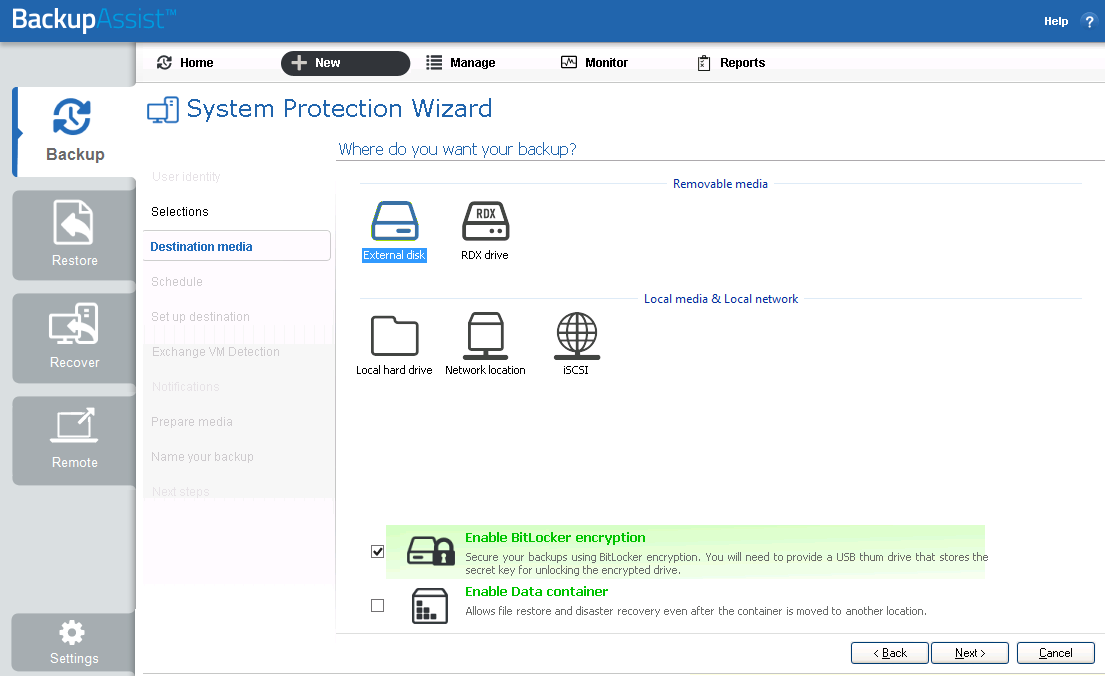Click the BitLocker encrypted drive icon
Screen dimensions: 1105x676
(x=431, y=551)
